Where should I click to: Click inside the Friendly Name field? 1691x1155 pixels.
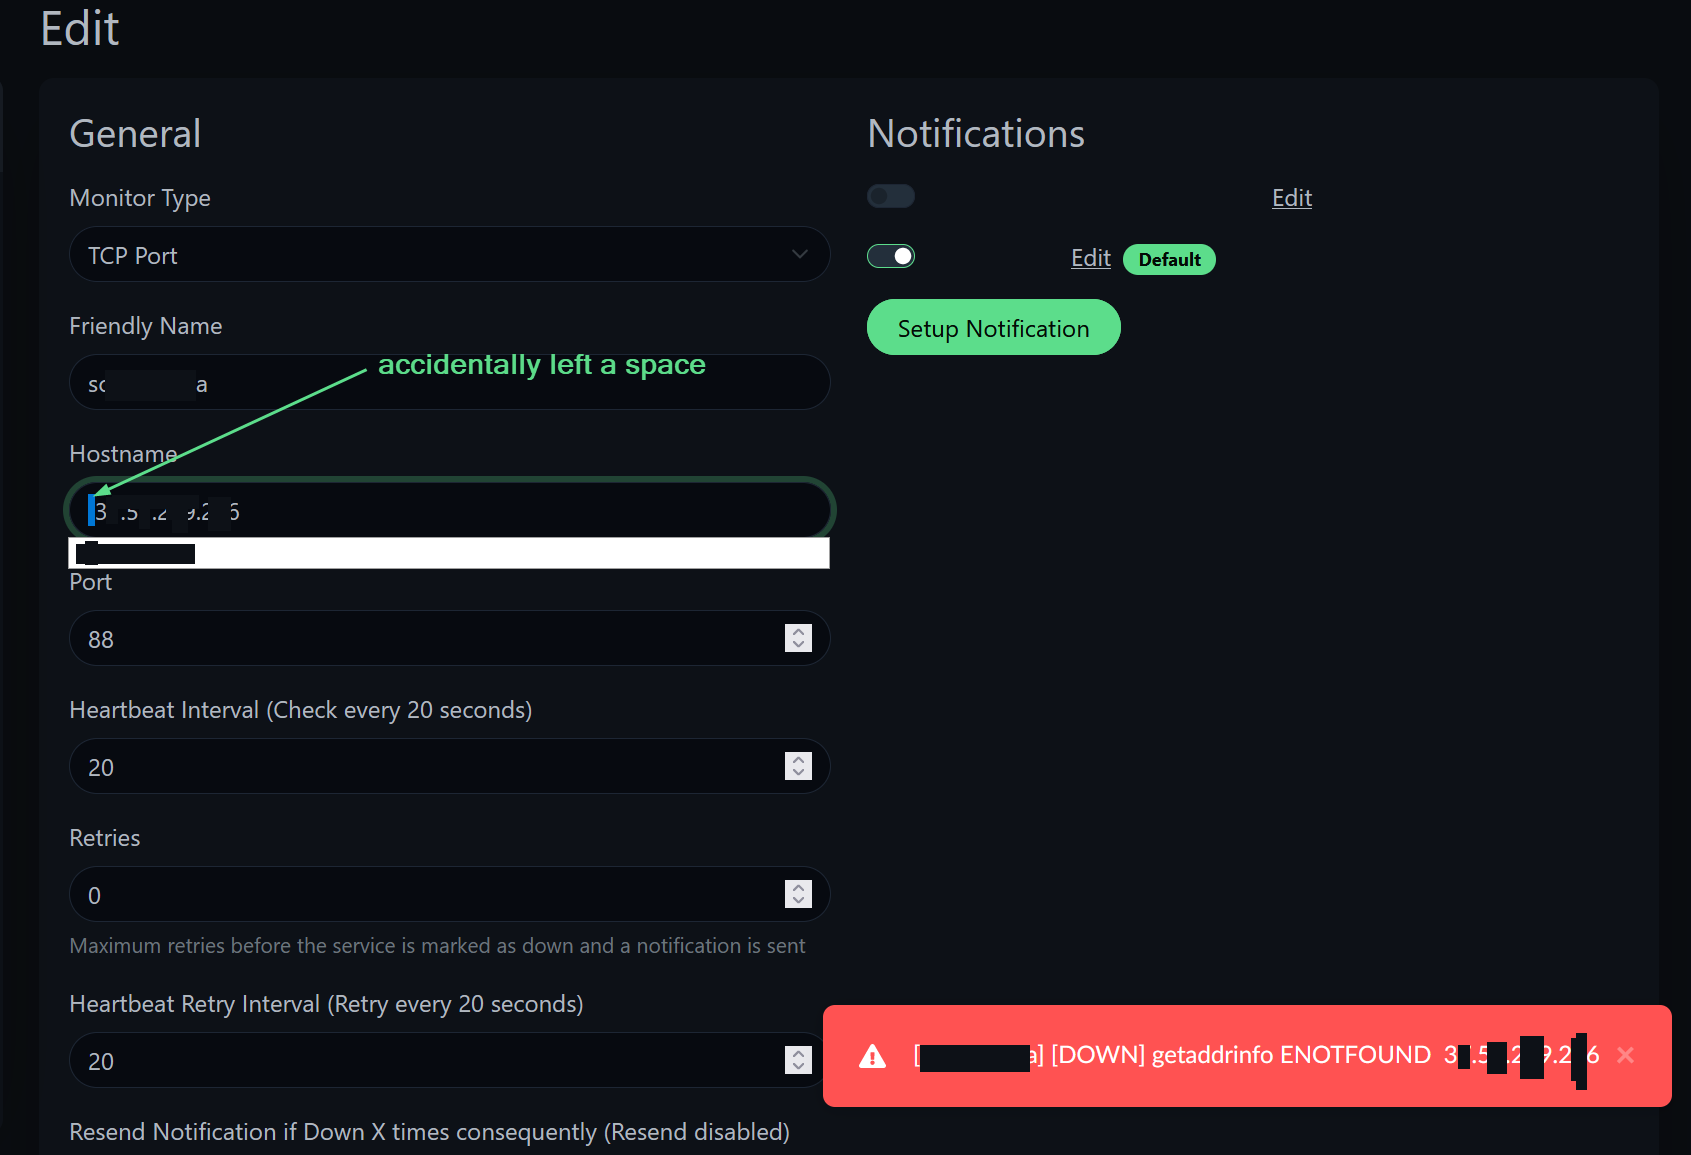click(449, 382)
